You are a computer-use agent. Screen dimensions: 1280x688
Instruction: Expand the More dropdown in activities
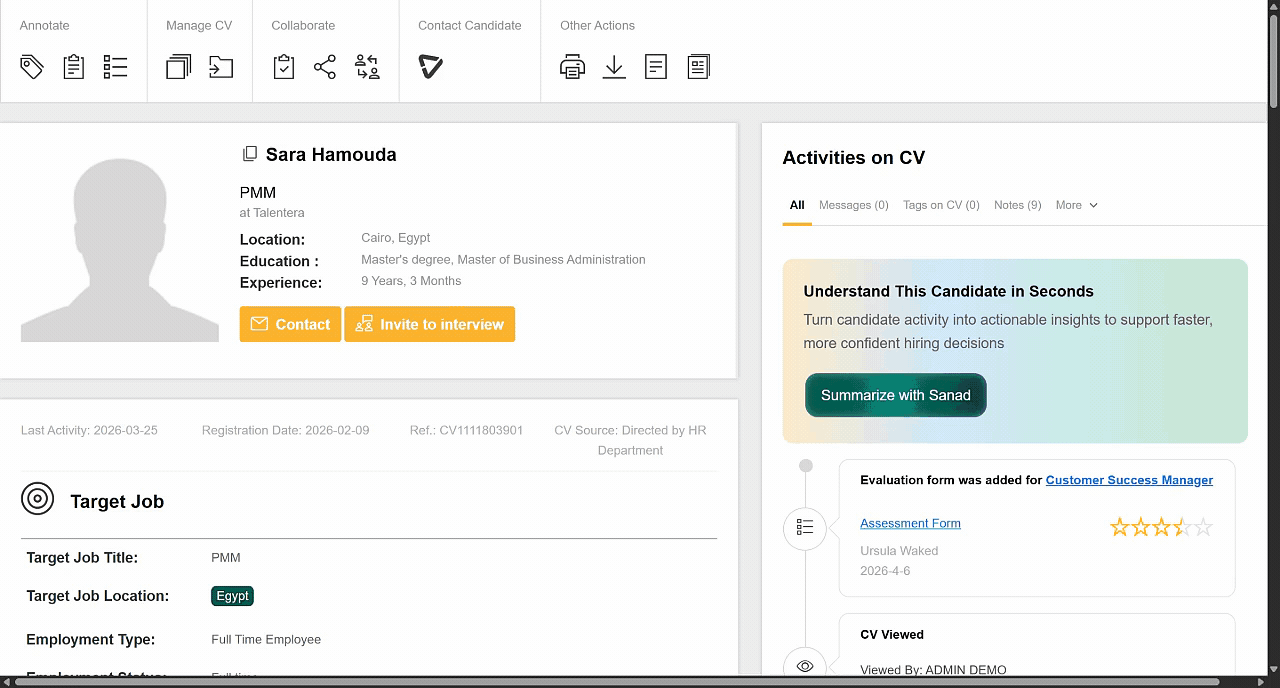coord(1076,205)
